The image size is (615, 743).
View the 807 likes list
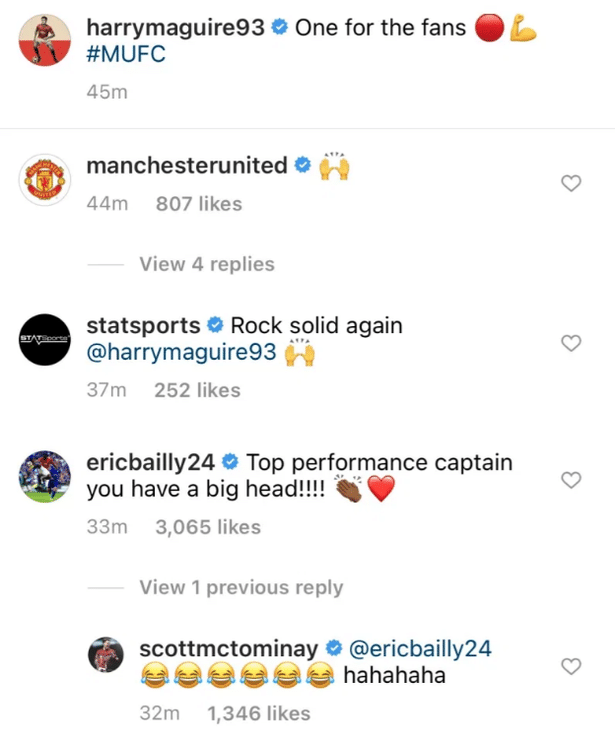click(x=199, y=204)
